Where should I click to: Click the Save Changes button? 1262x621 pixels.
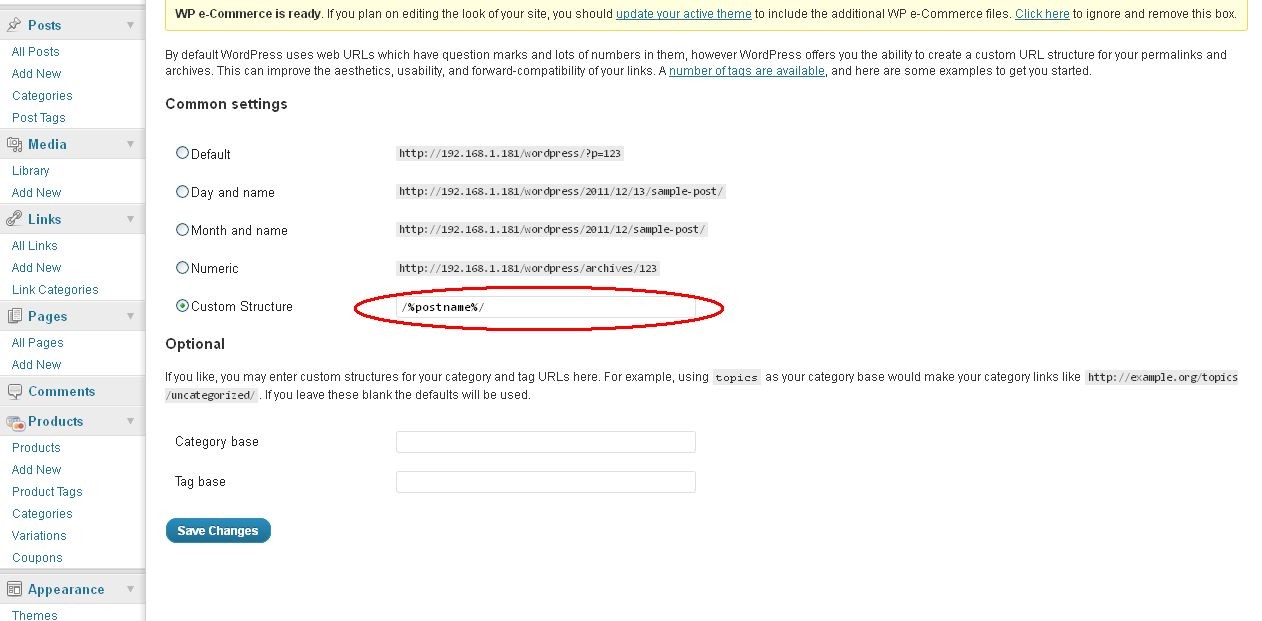pos(218,531)
